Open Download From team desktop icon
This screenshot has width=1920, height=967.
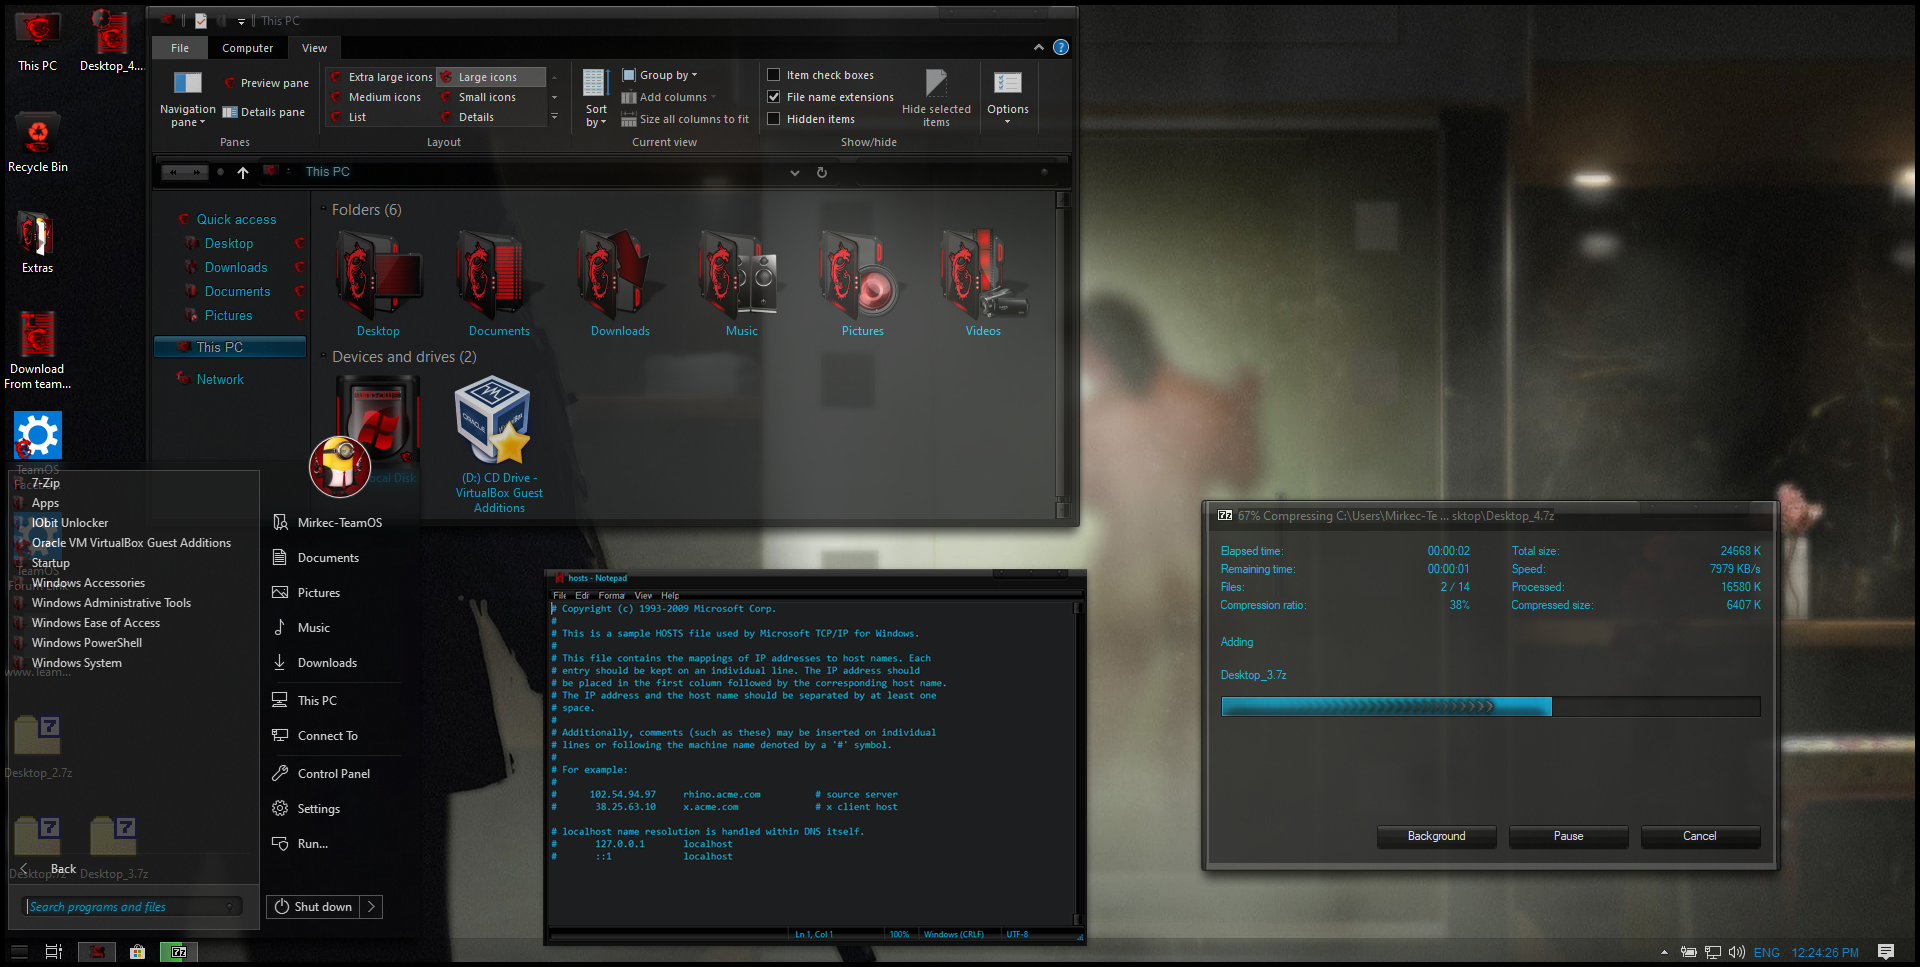click(37, 350)
